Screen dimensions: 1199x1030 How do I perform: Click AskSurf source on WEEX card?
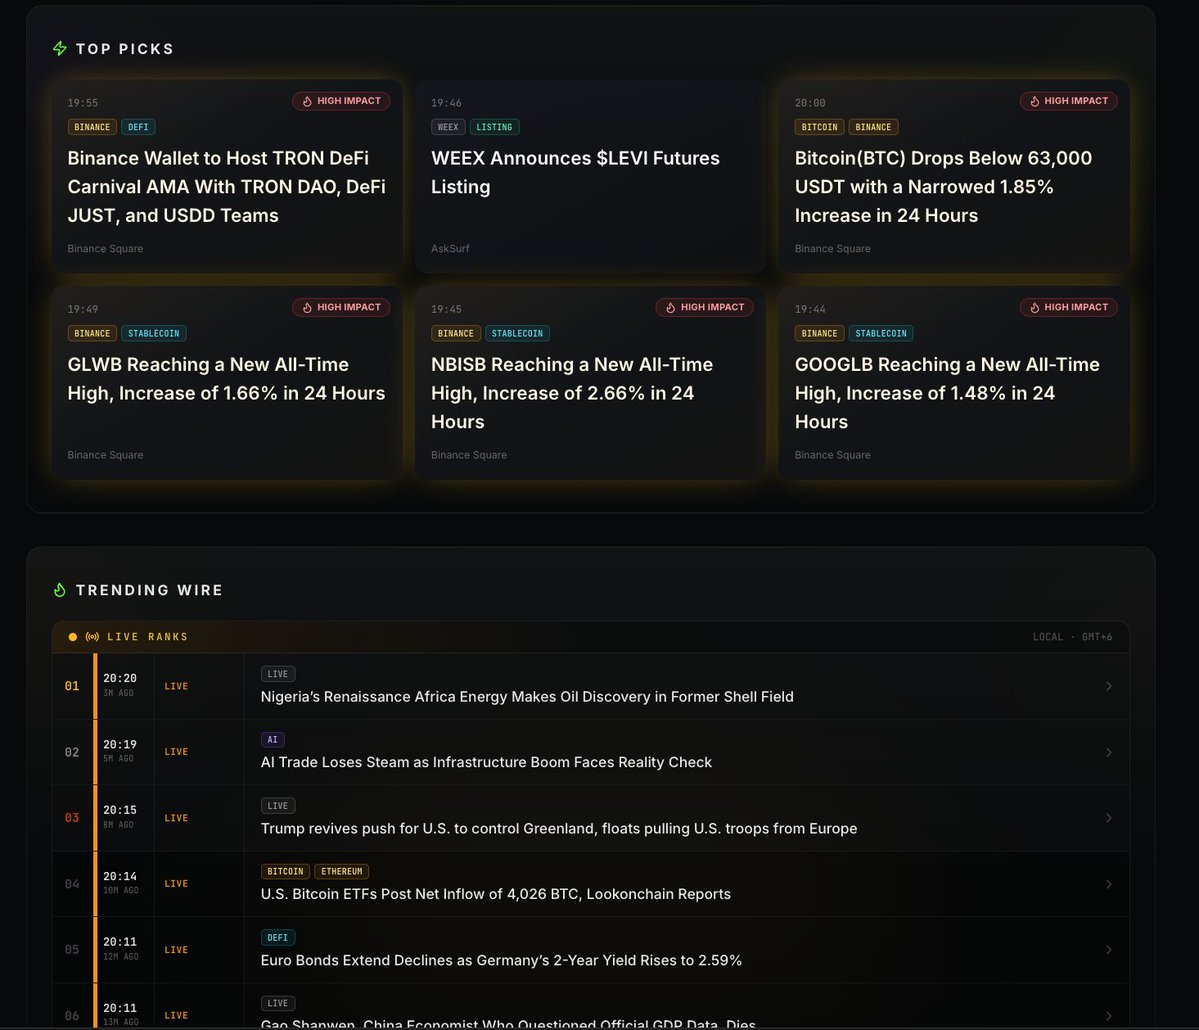(450, 249)
